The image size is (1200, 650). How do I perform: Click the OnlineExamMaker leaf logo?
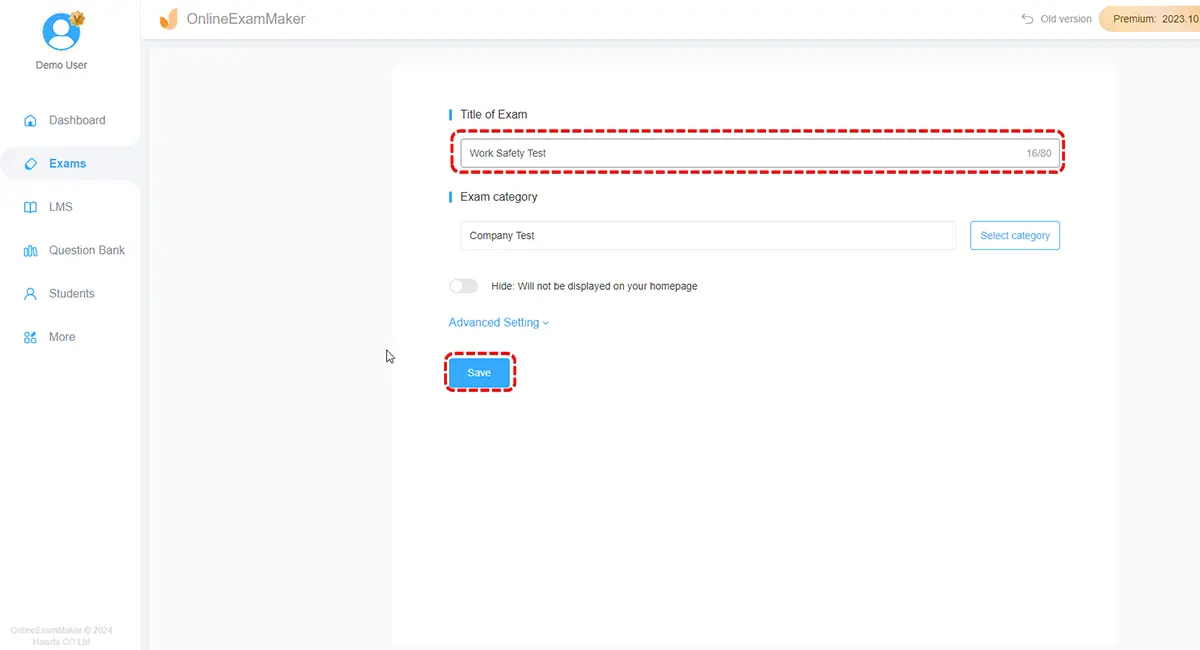pyautogui.click(x=169, y=19)
